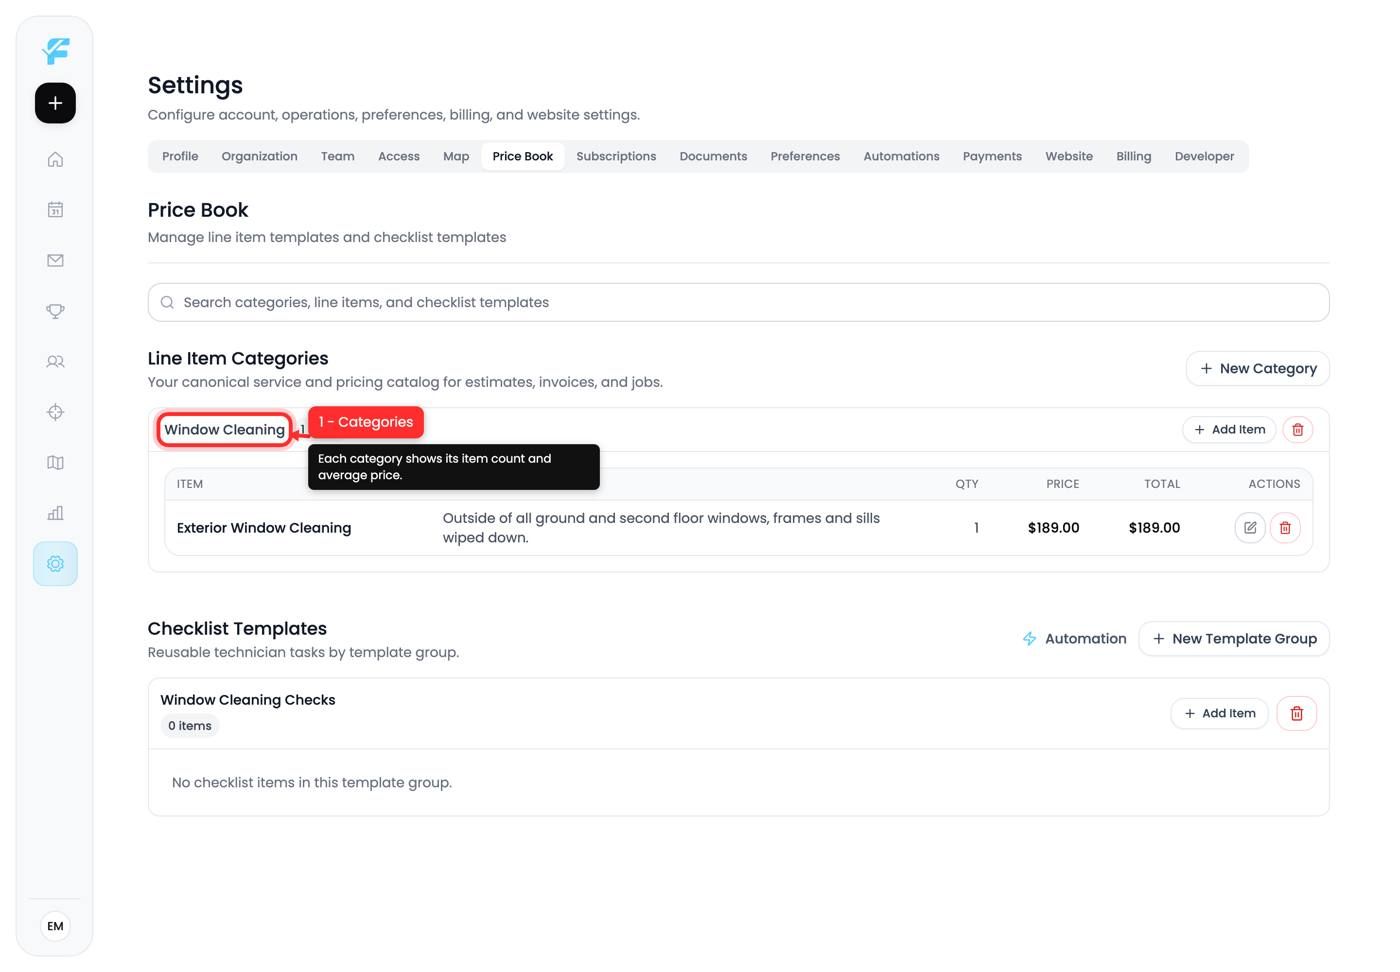Switch to the Subscriptions tab

point(616,156)
